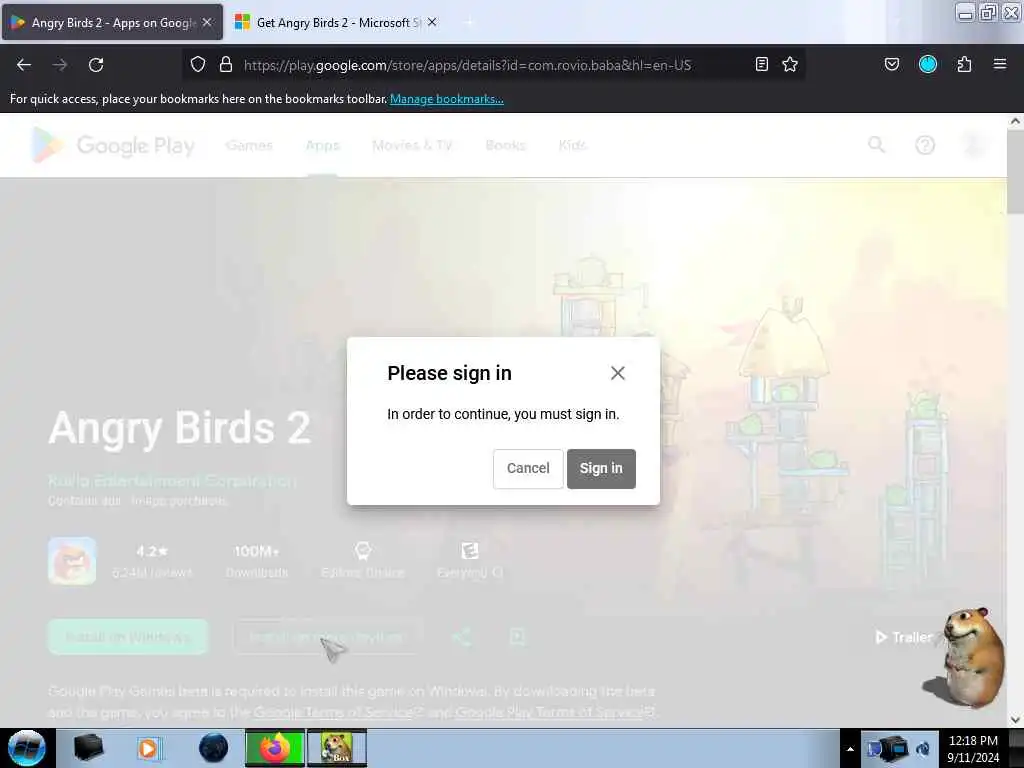The image size is (1024, 768).
Task: Open the Firefox hamburger menu
Action: pyautogui.click(x=1000, y=64)
